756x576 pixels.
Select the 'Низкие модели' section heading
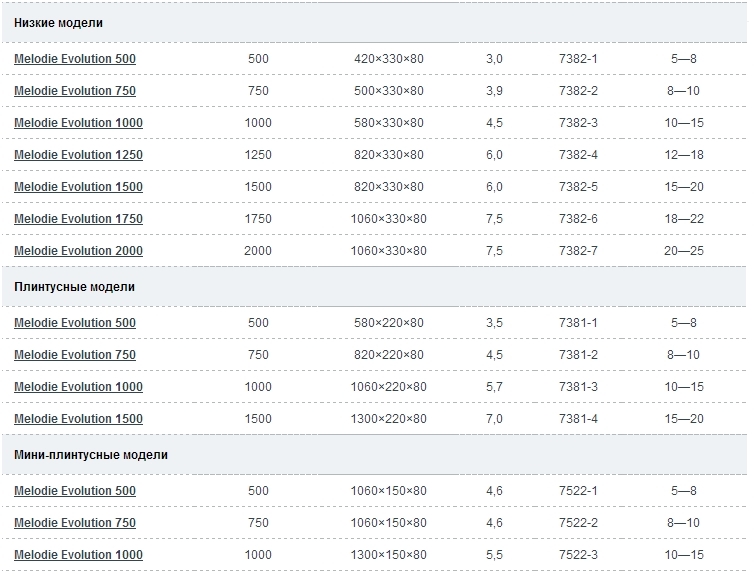click(58, 23)
